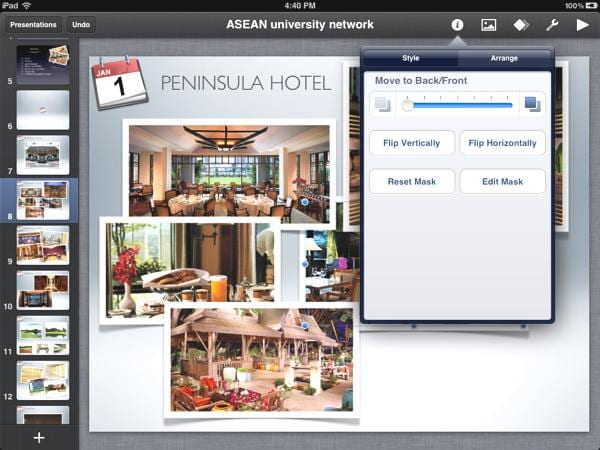This screenshot has height=450, width=600.
Task: Flip the image horizontally
Action: point(502,143)
